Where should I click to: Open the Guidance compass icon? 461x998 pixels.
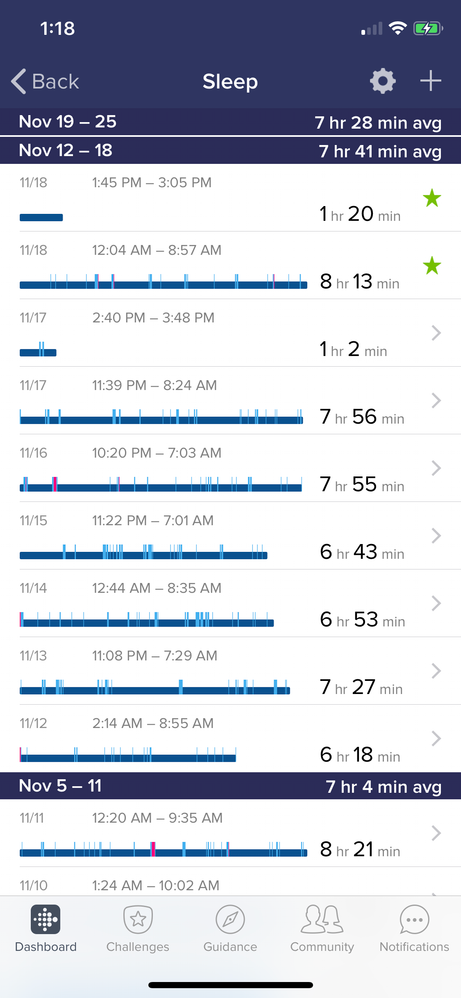pyautogui.click(x=230, y=919)
